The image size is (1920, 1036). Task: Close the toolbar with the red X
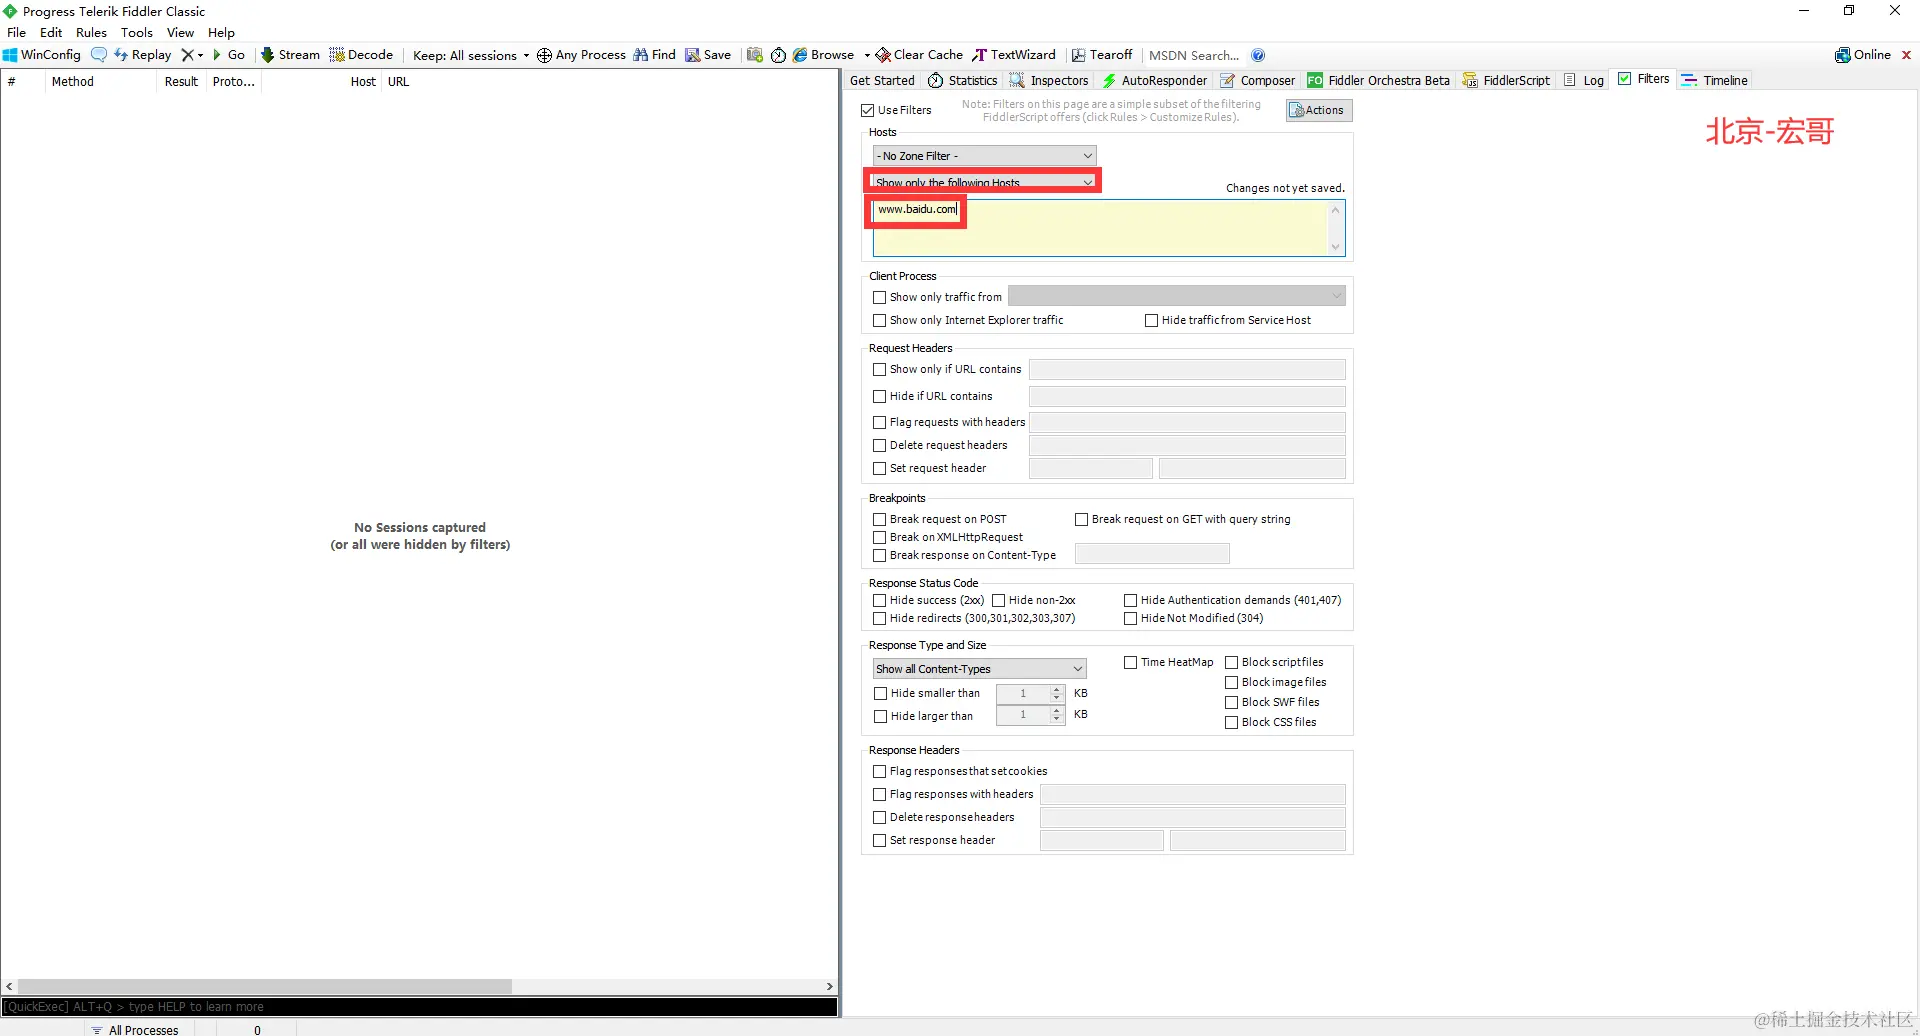[1906, 55]
